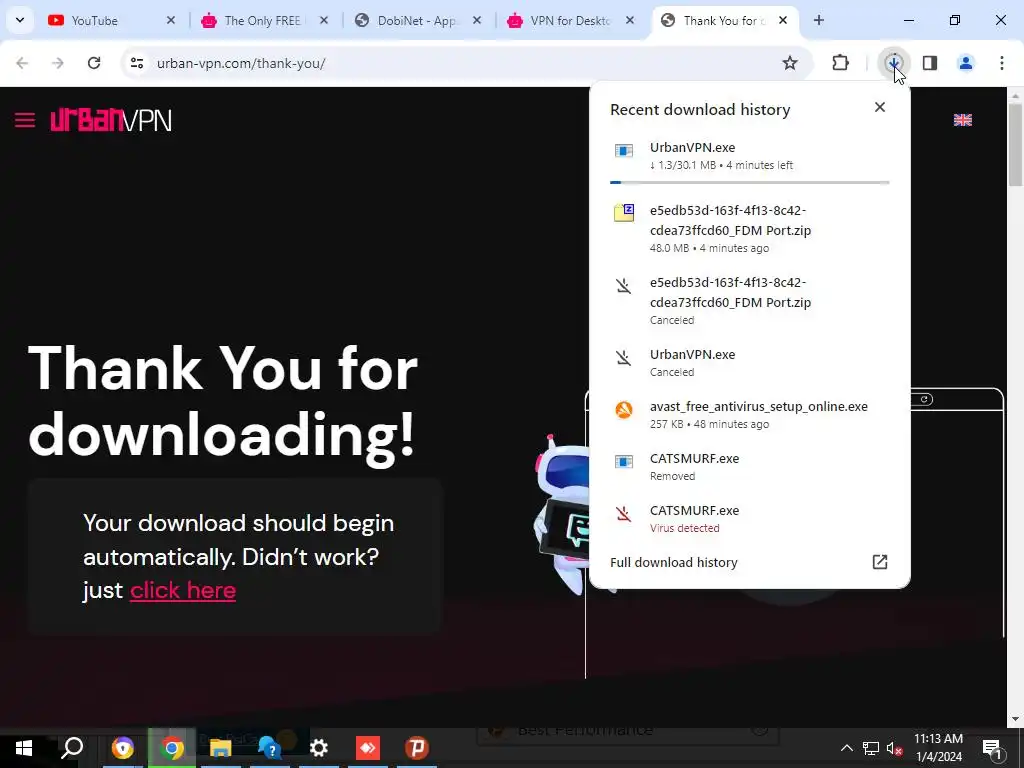Open full download history external link icon
Viewport: 1024px width, 768px height.
coord(880,562)
